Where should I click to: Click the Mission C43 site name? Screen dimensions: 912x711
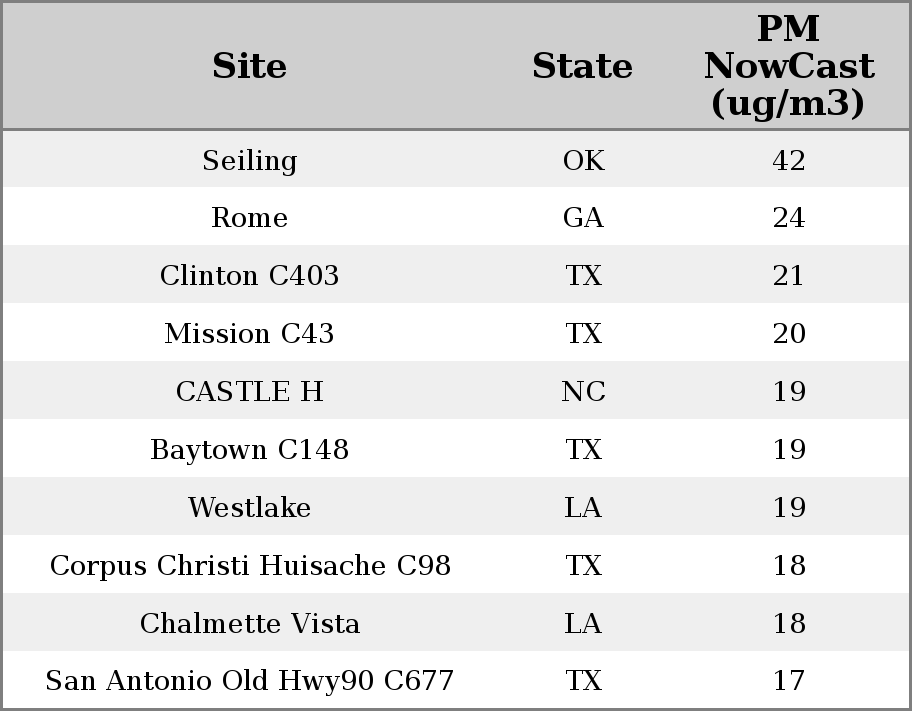tap(250, 334)
